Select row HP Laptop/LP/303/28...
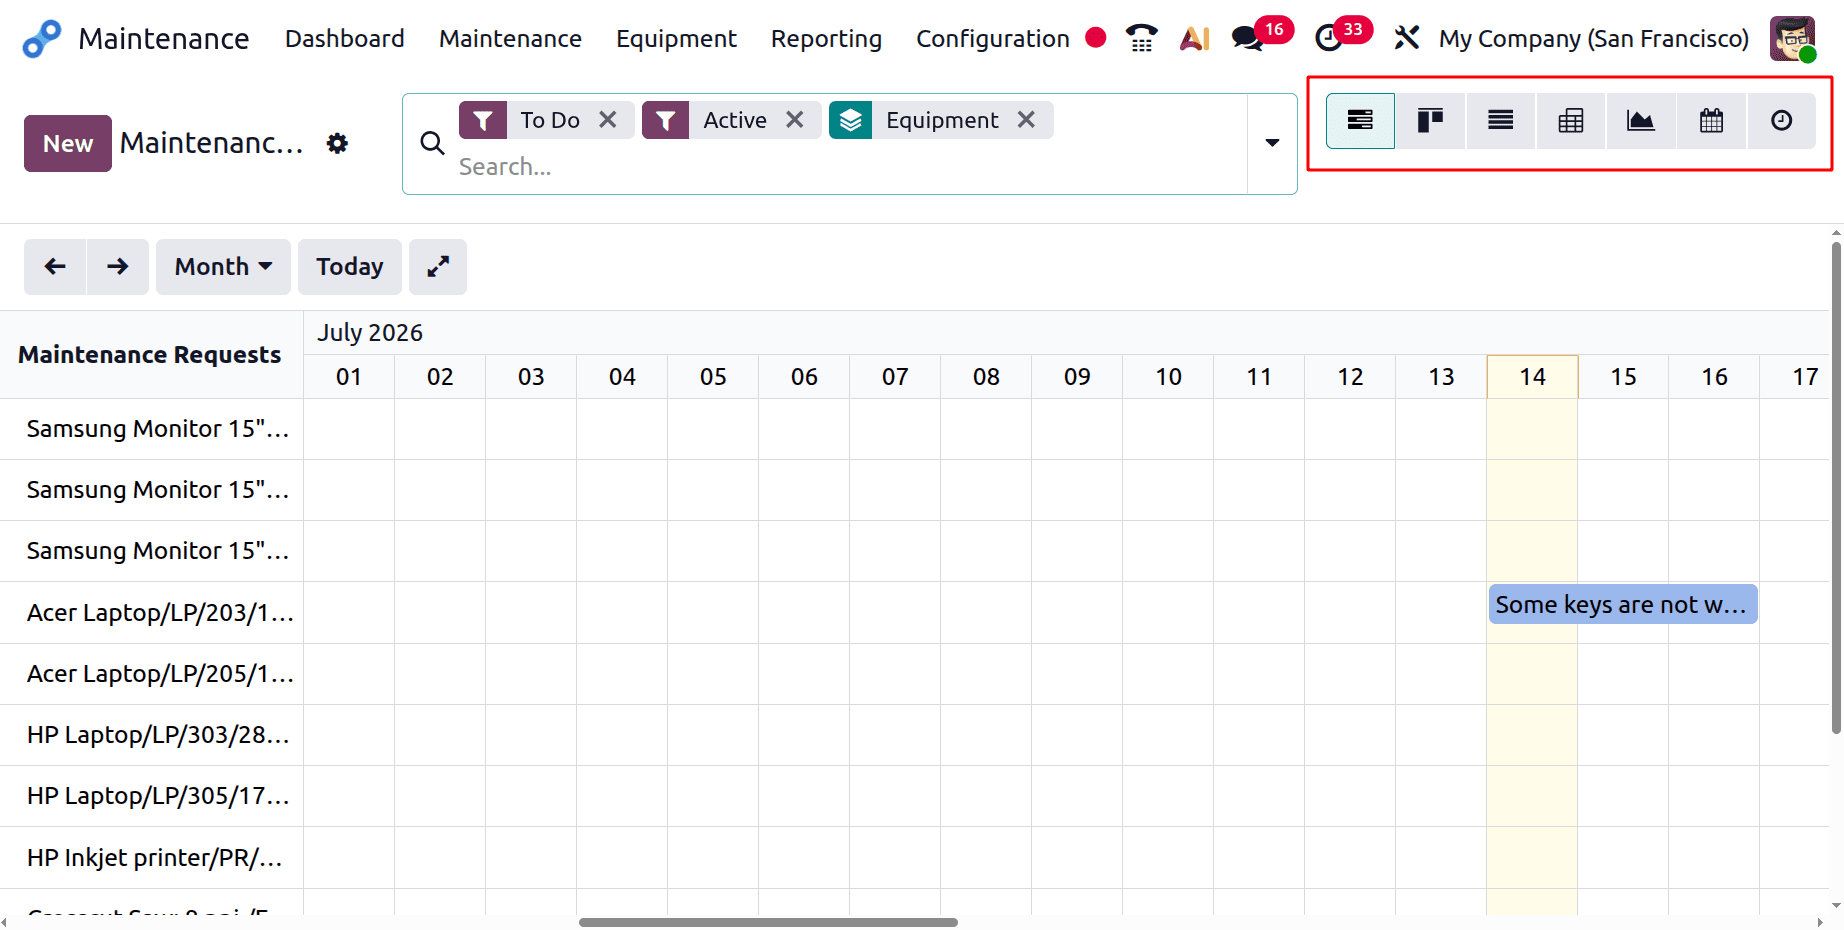This screenshot has width=1844, height=930. [152, 735]
